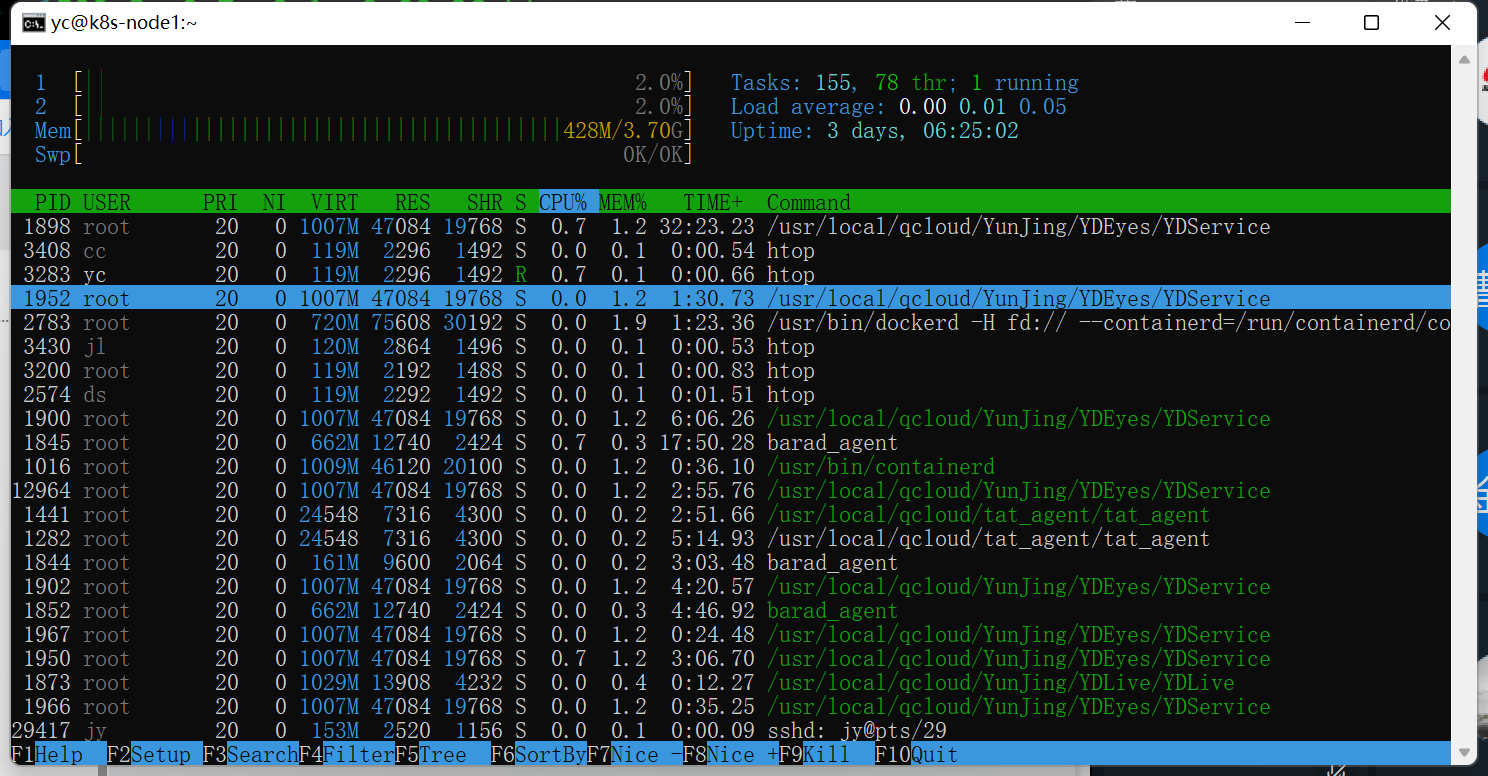Image resolution: width=1488 pixels, height=776 pixels.
Task: Click the CPU 1 usage meter
Action: point(364,83)
